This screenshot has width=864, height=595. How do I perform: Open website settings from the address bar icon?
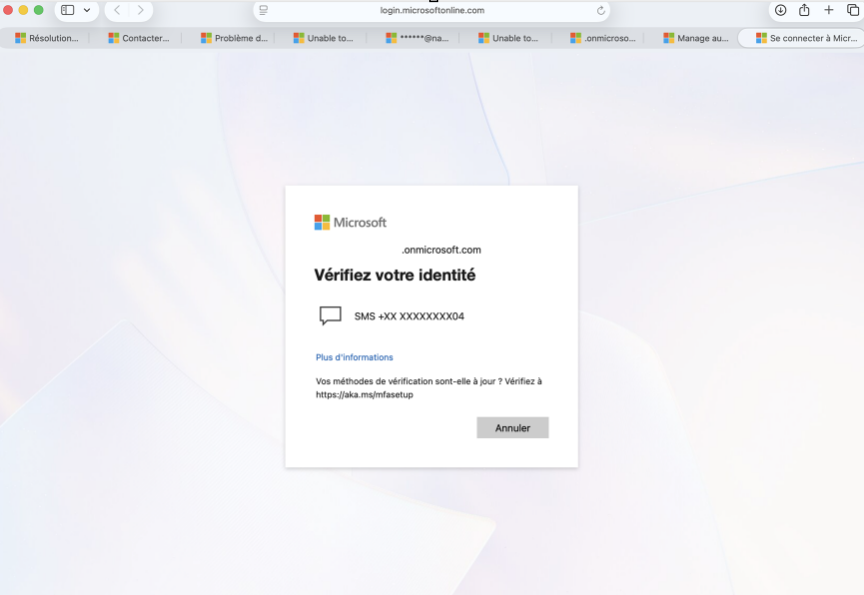pos(262,11)
